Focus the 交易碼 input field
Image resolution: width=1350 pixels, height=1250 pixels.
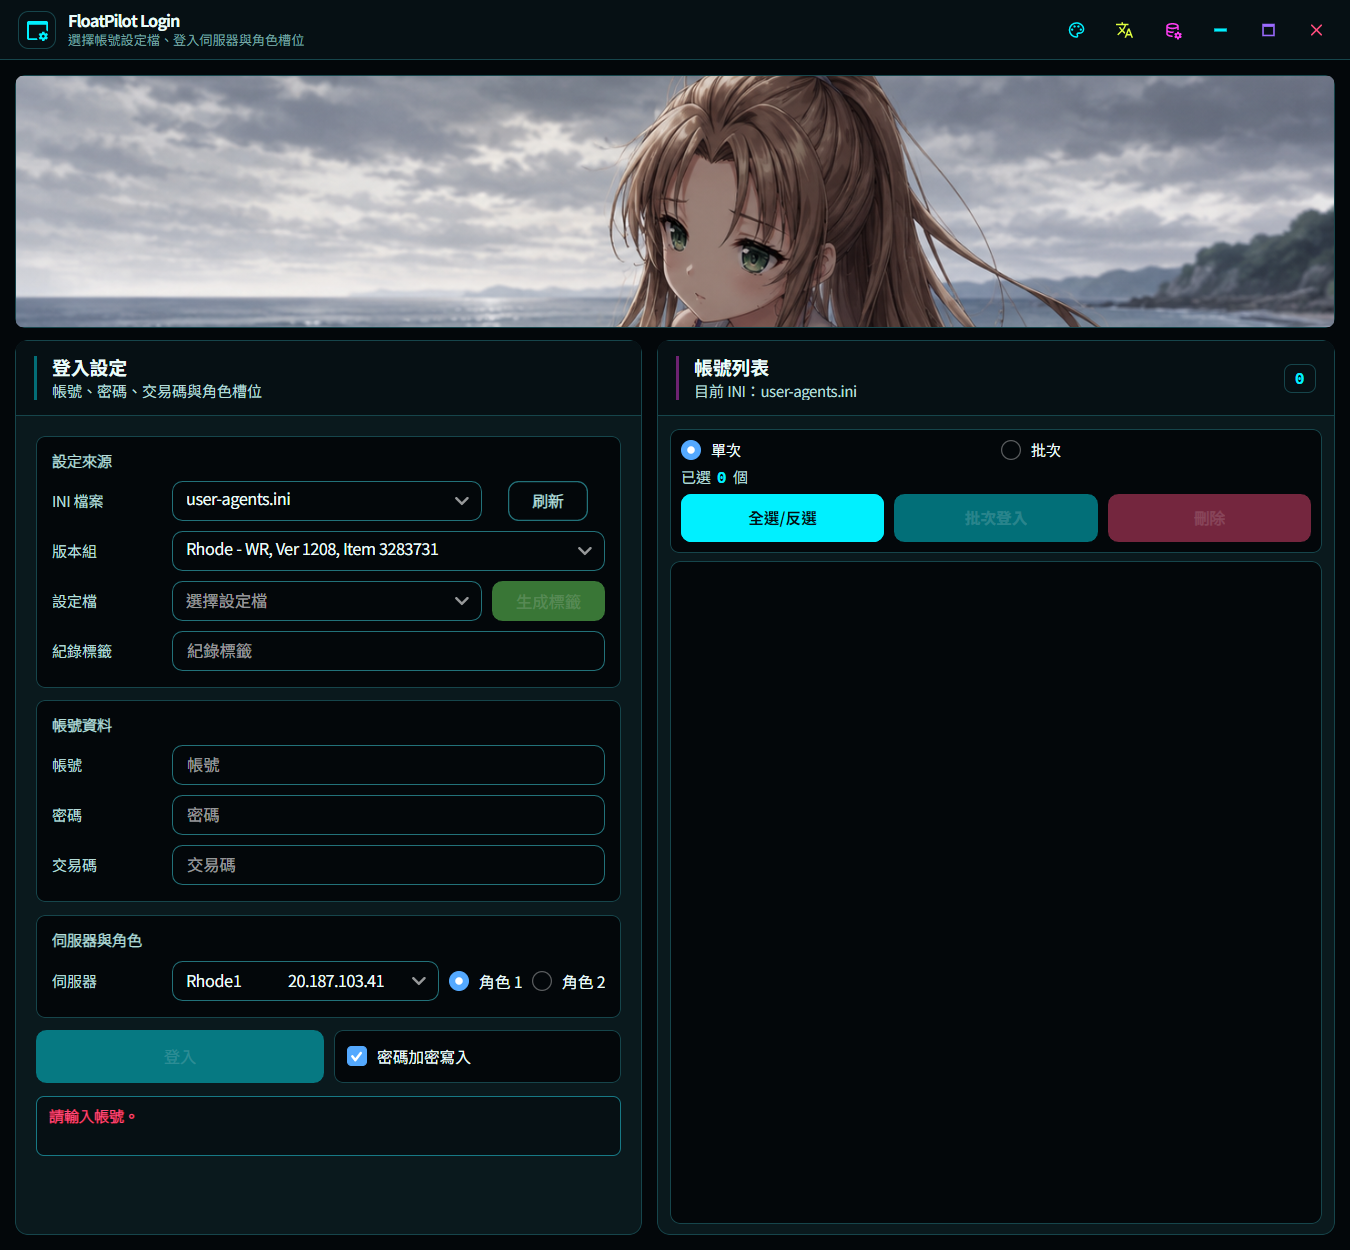pyautogui.click(x=388, y=865)
